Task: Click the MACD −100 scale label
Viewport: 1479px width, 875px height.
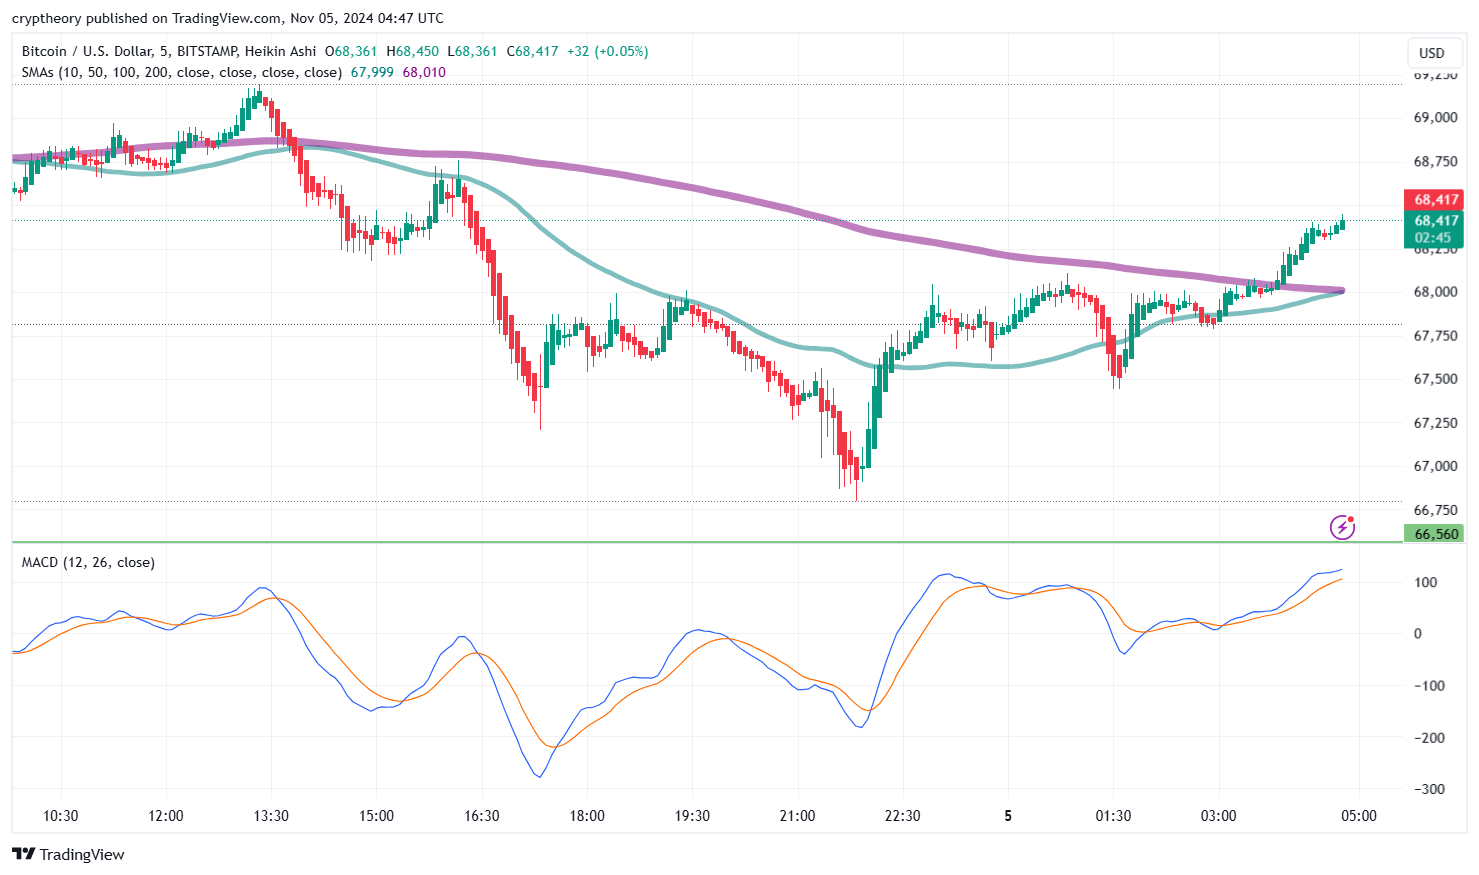Action: [x=1429, y=686]
